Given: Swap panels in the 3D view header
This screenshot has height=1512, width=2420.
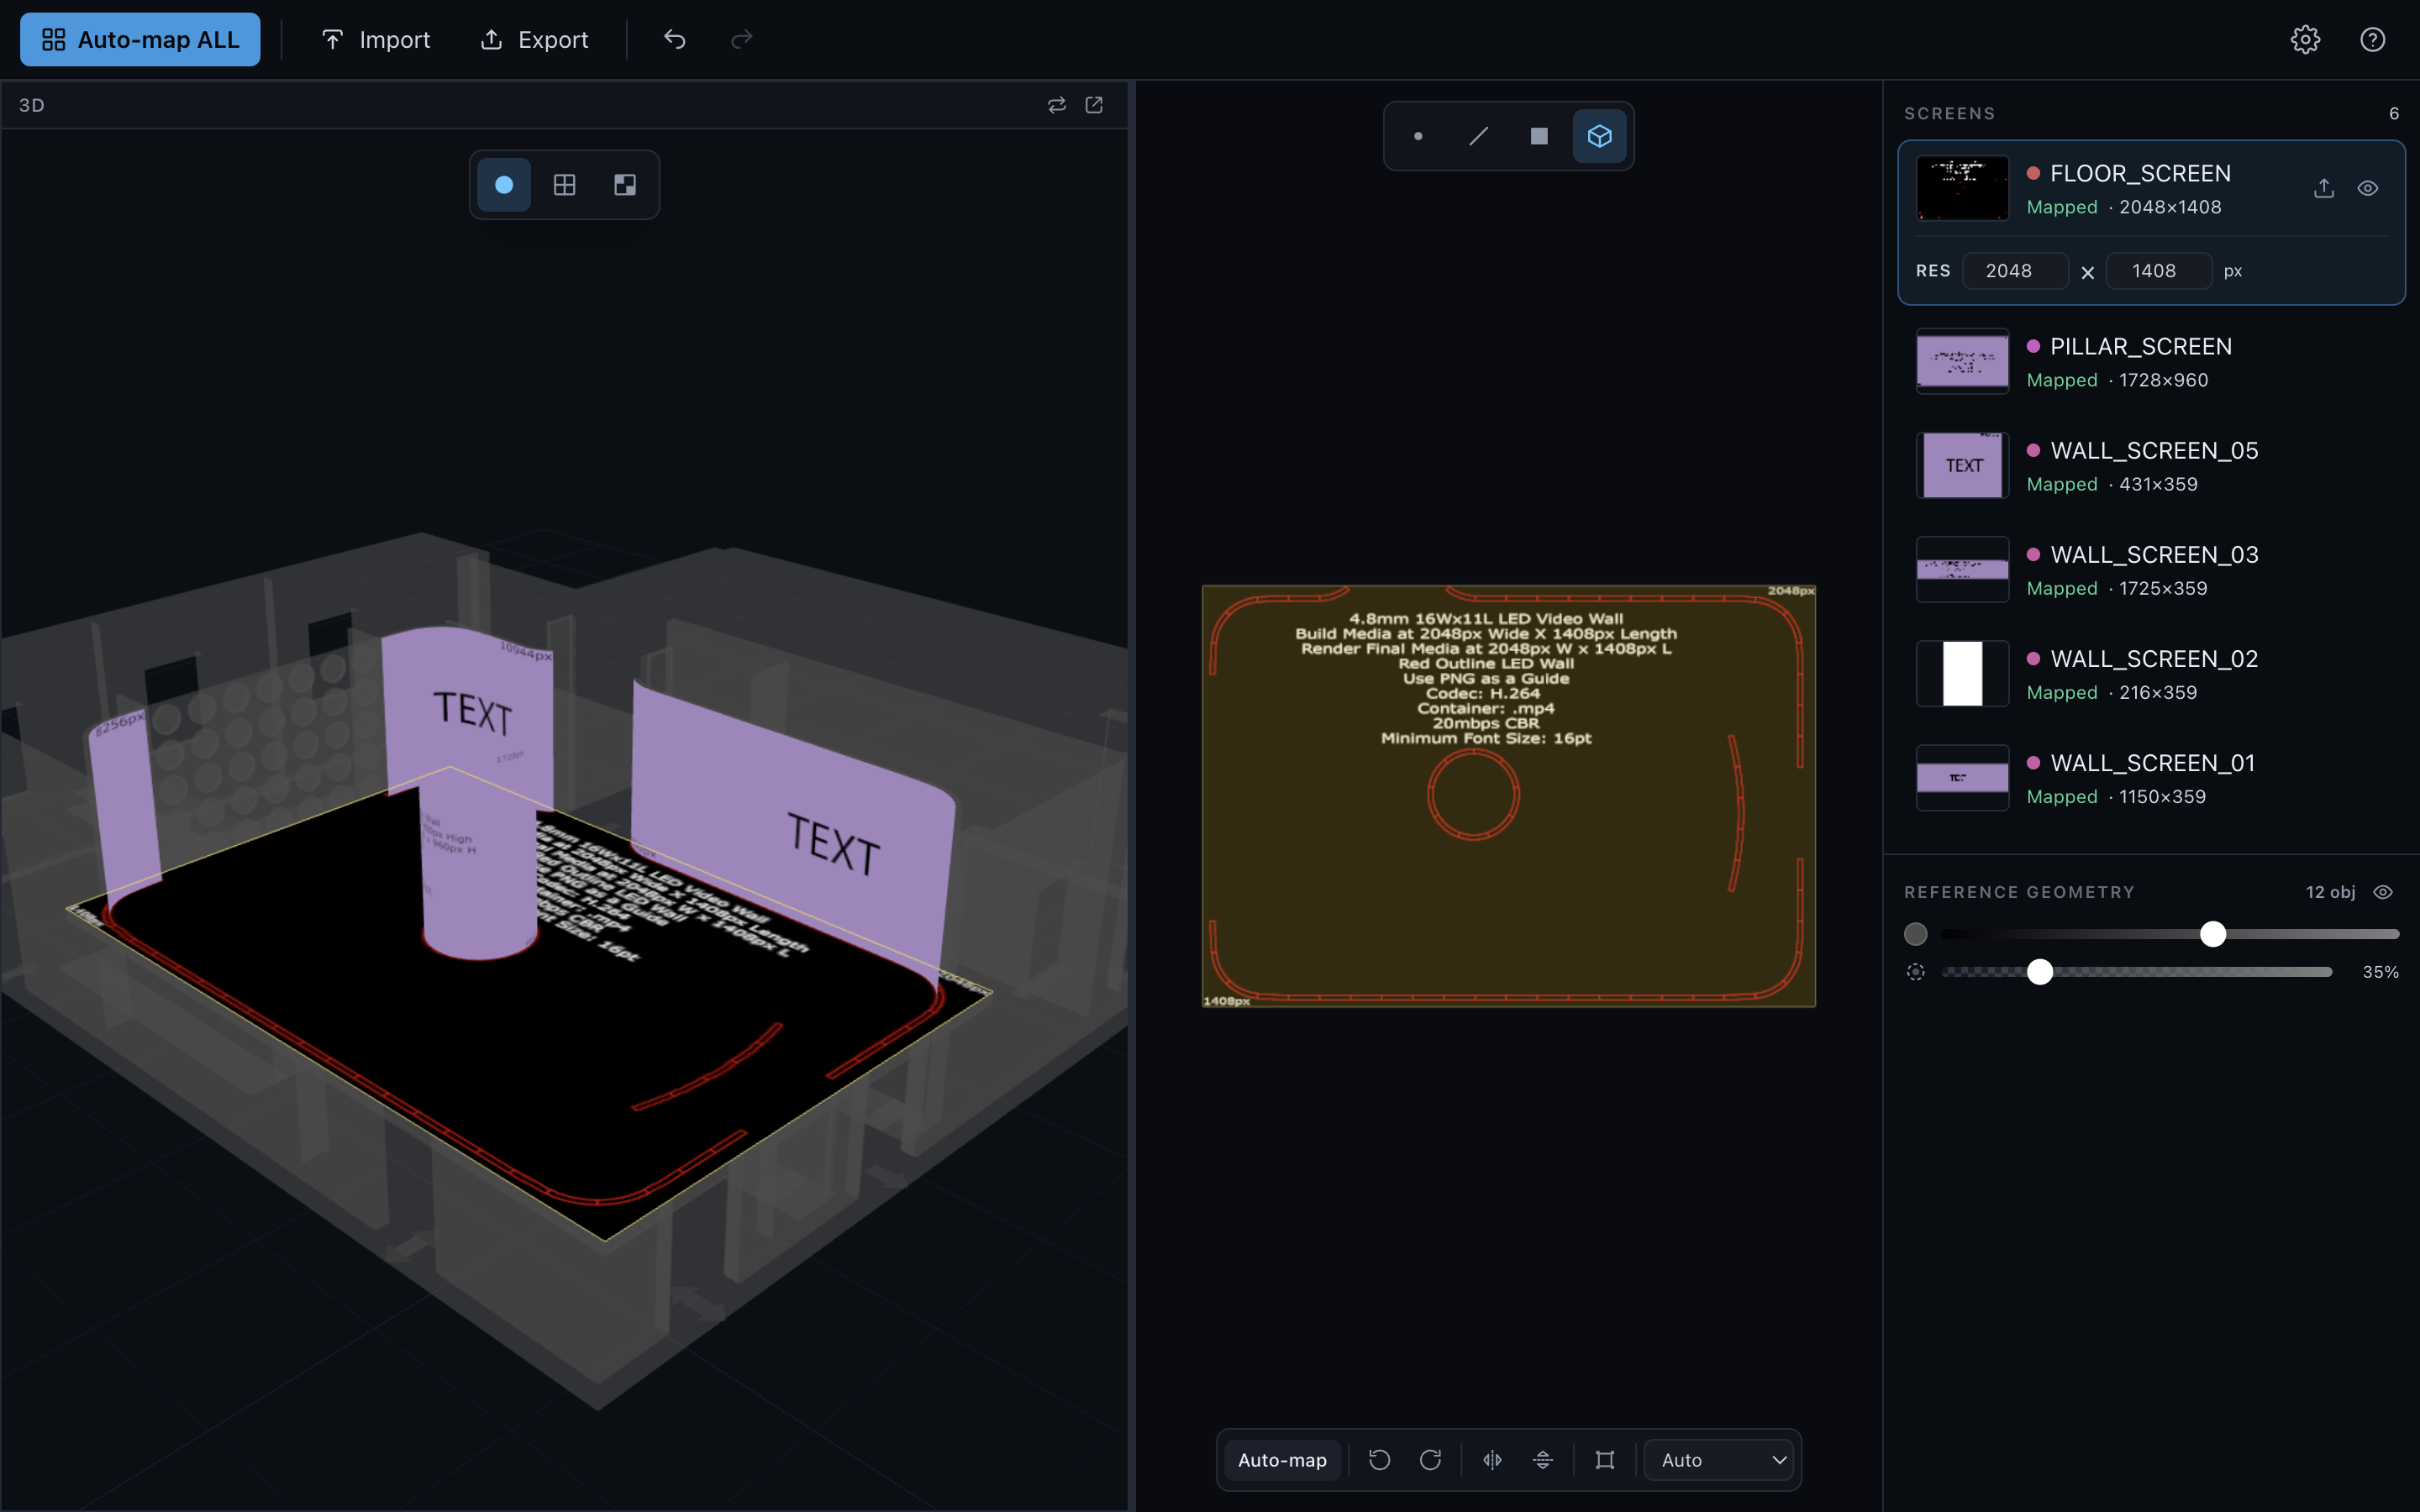Looking at the screenshot, I should (1056, 105).
